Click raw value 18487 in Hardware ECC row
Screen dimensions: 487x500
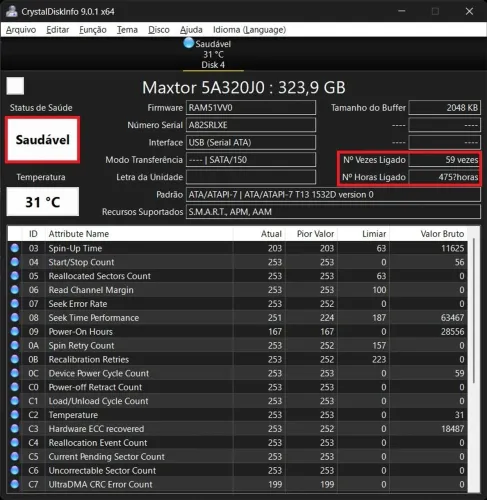[452, 429]
